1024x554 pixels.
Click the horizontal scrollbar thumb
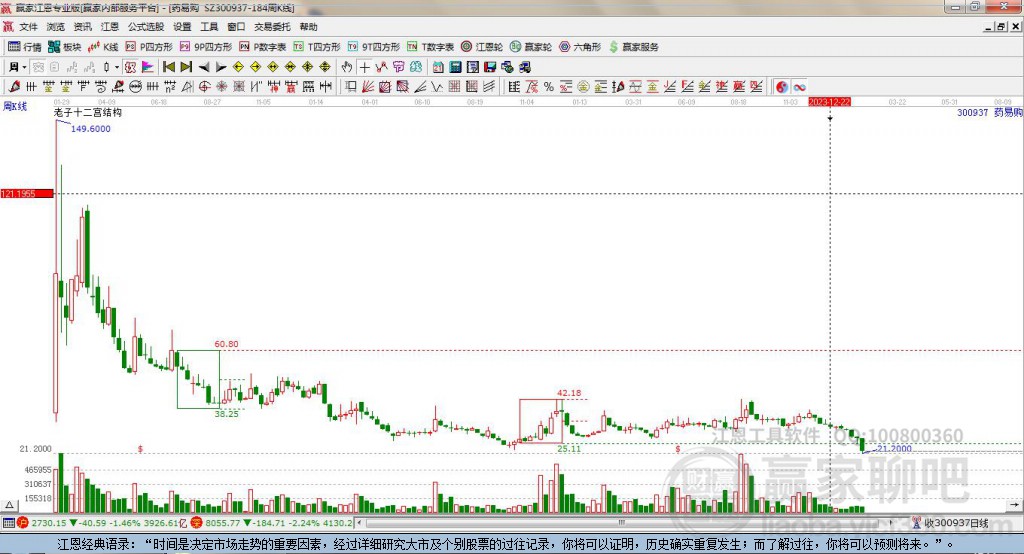[621, 523]
